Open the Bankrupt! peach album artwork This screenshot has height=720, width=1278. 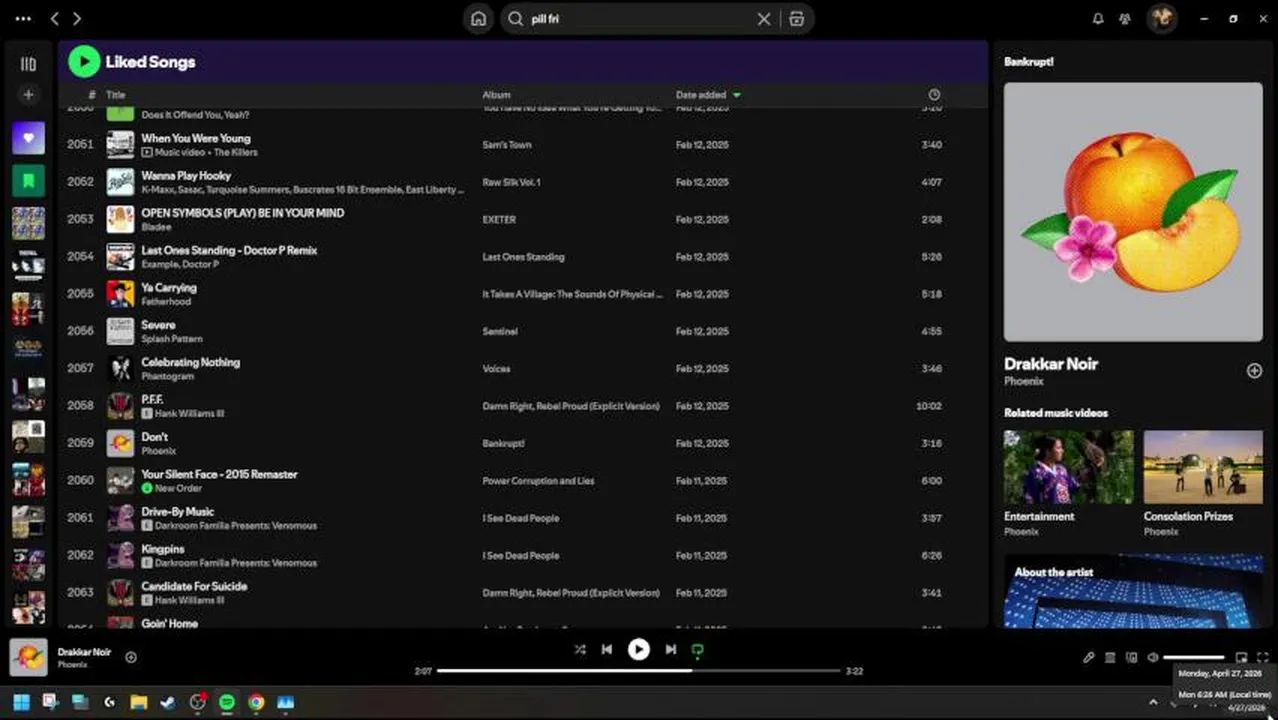coord(1133,212)
